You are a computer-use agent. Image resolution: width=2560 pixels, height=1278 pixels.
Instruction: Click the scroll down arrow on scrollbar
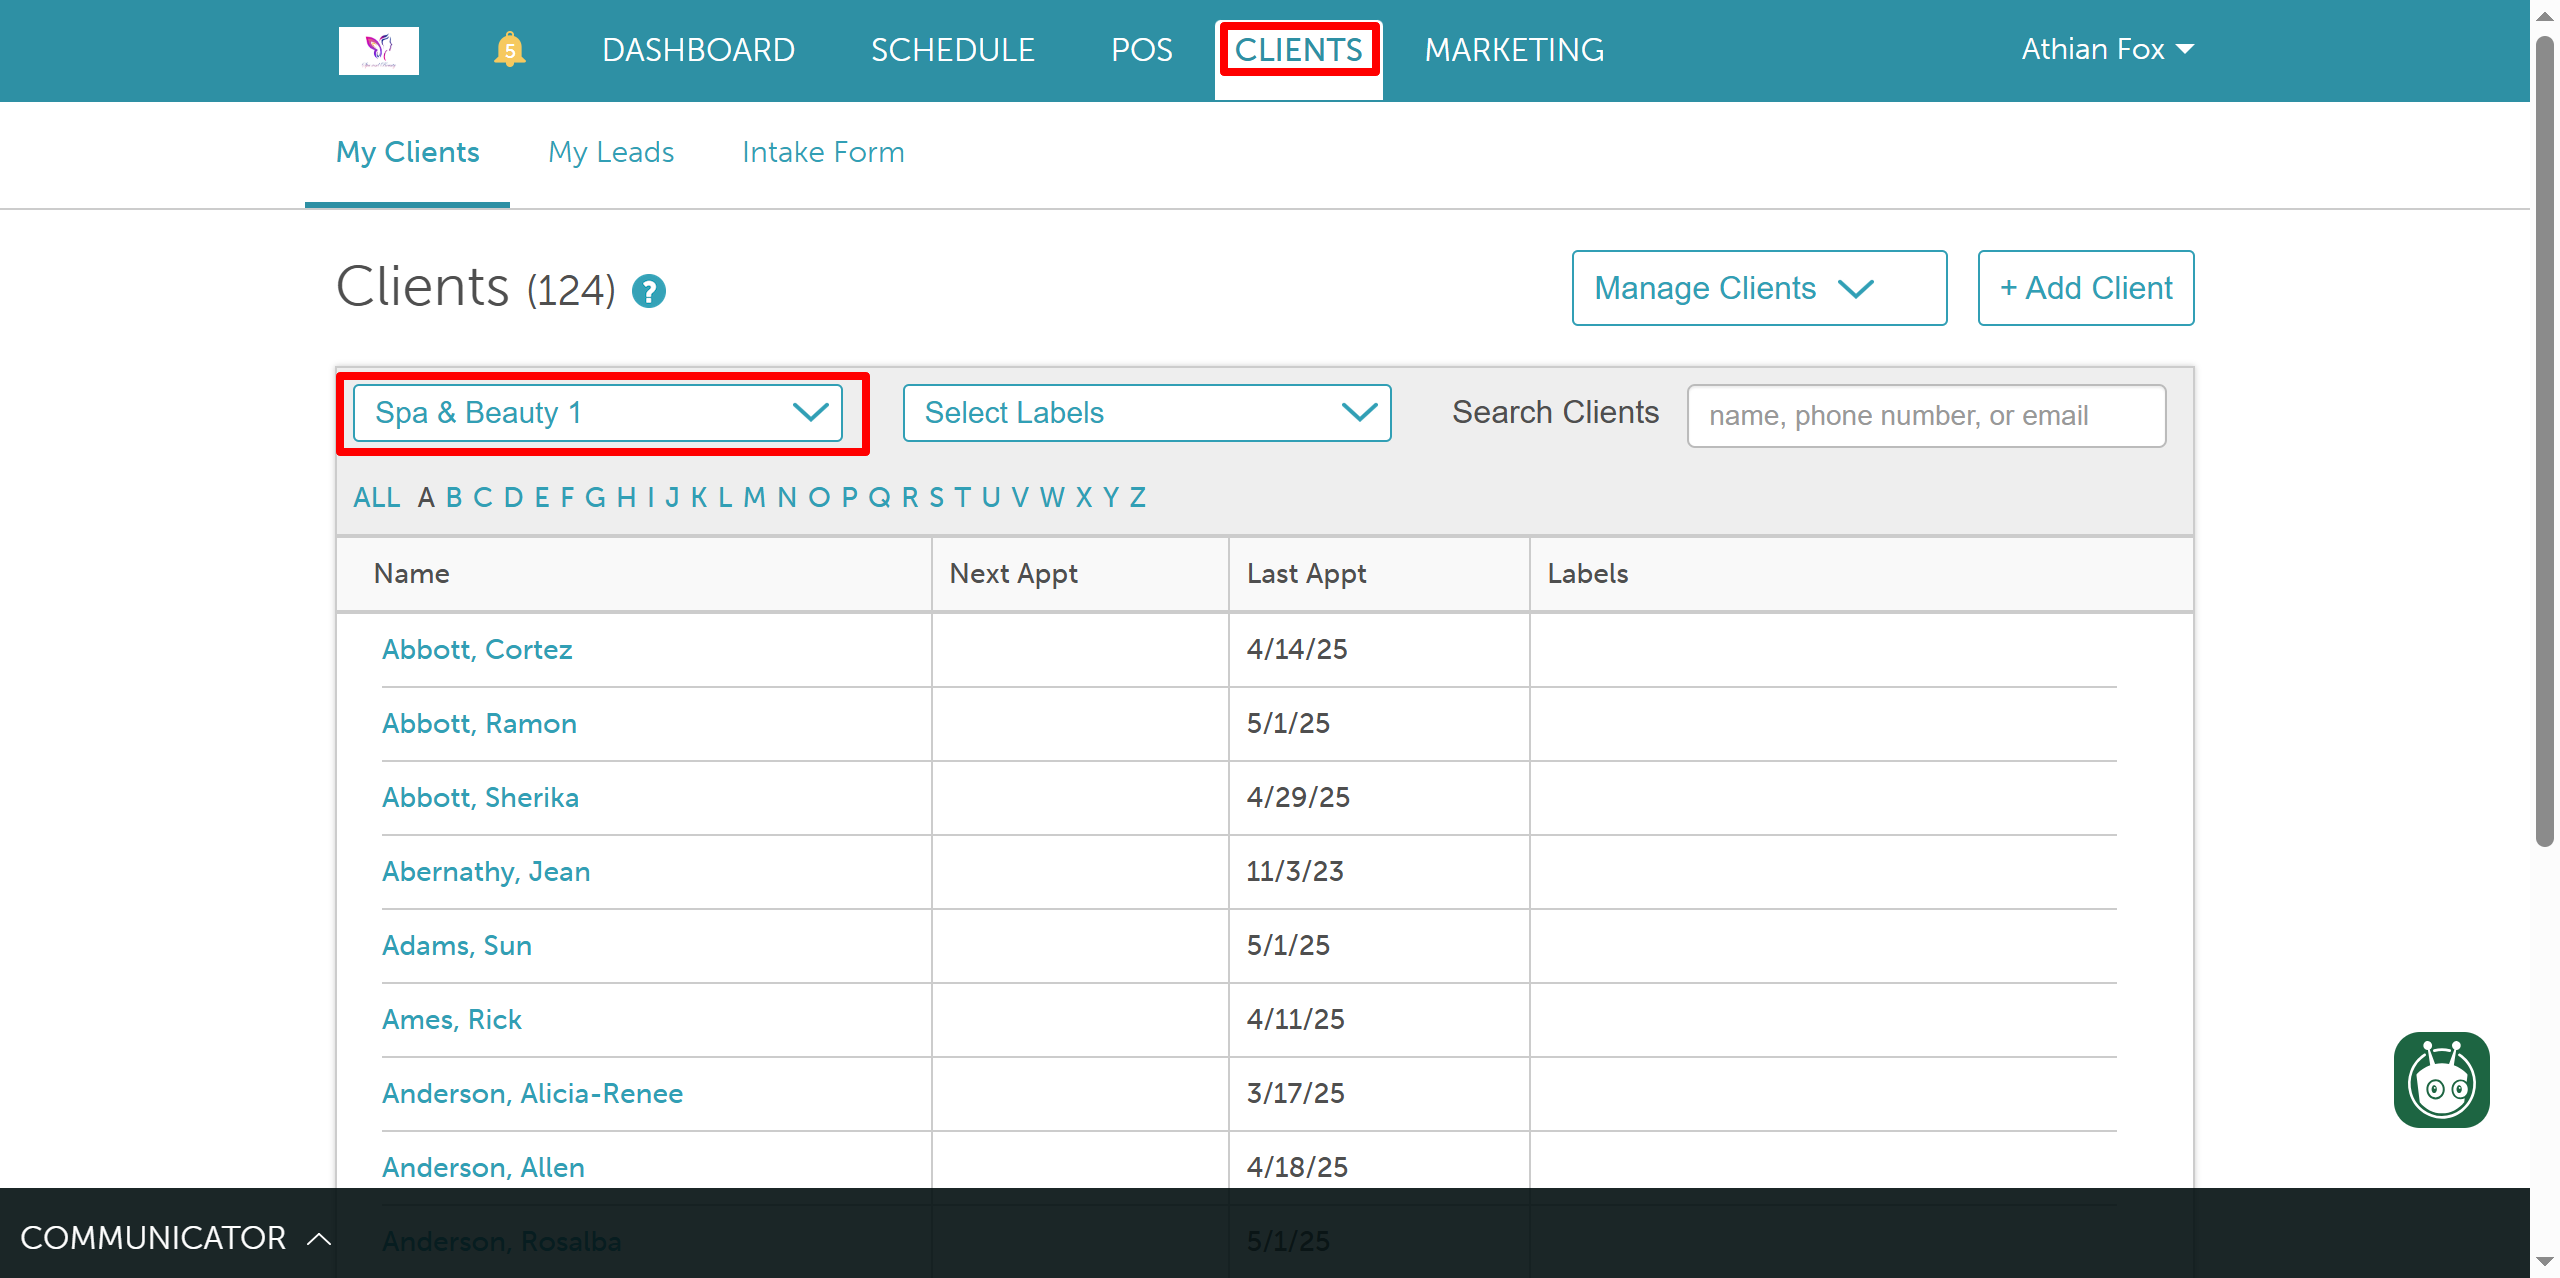pos(2544,1262)
